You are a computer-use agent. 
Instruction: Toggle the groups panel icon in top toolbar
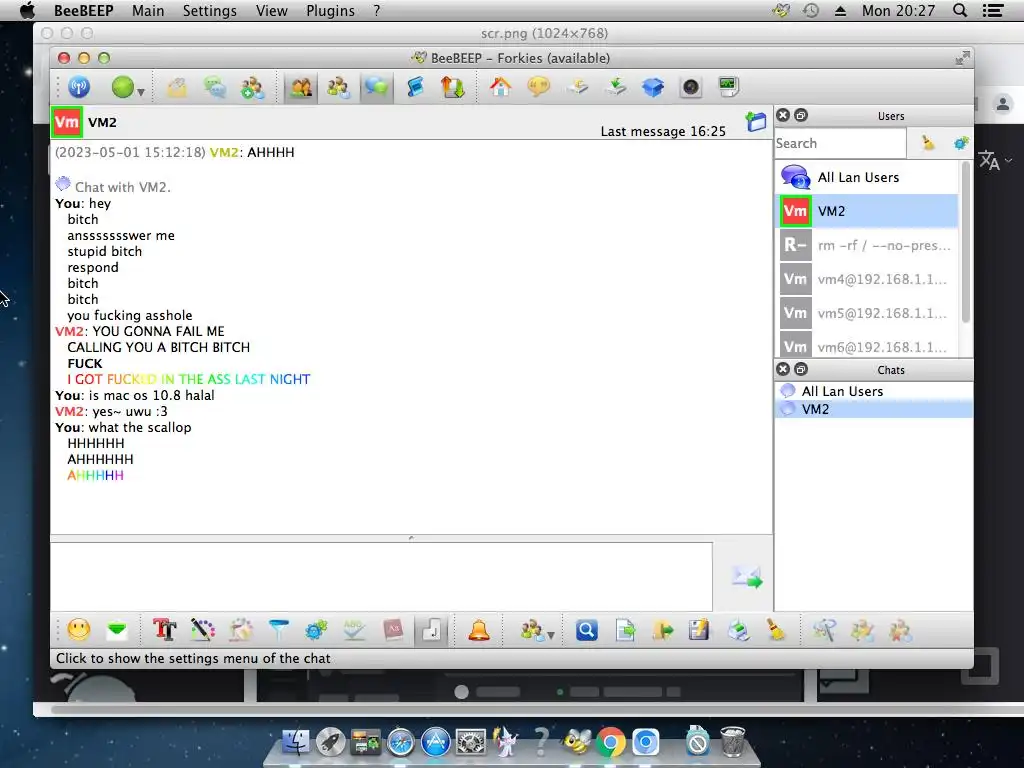pos(338,88)
